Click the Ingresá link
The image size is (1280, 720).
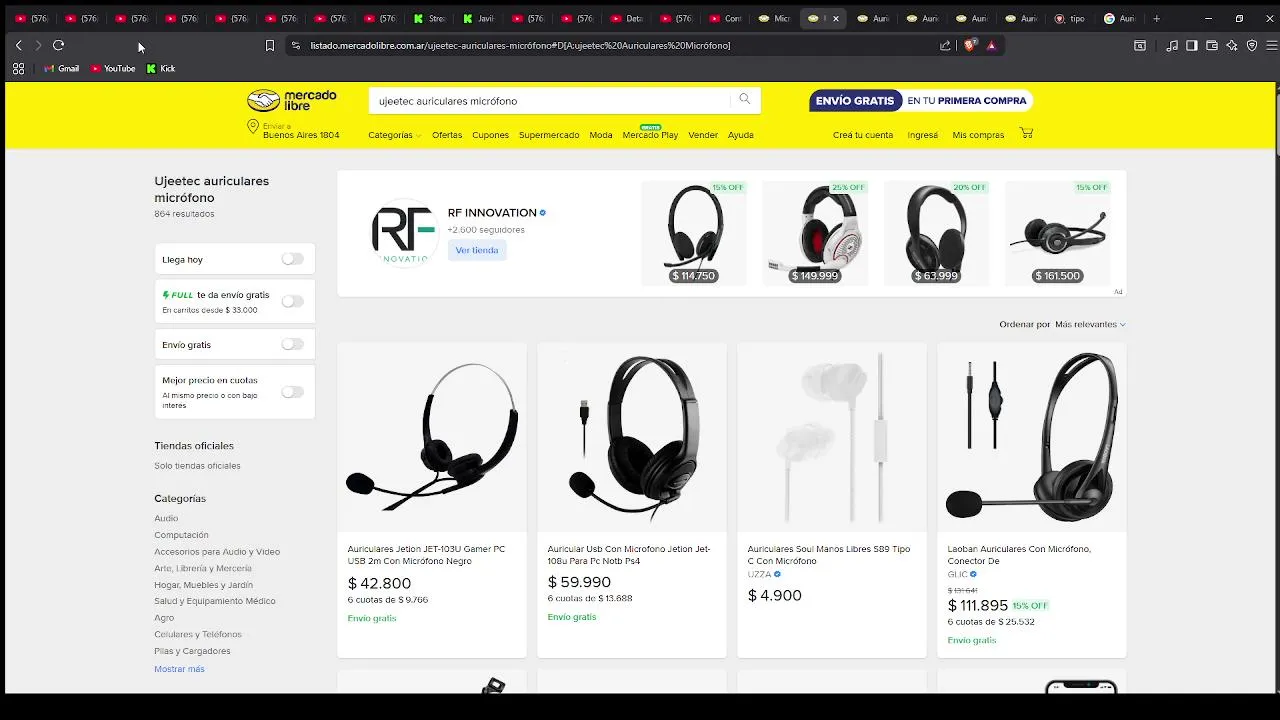[922, 135]
